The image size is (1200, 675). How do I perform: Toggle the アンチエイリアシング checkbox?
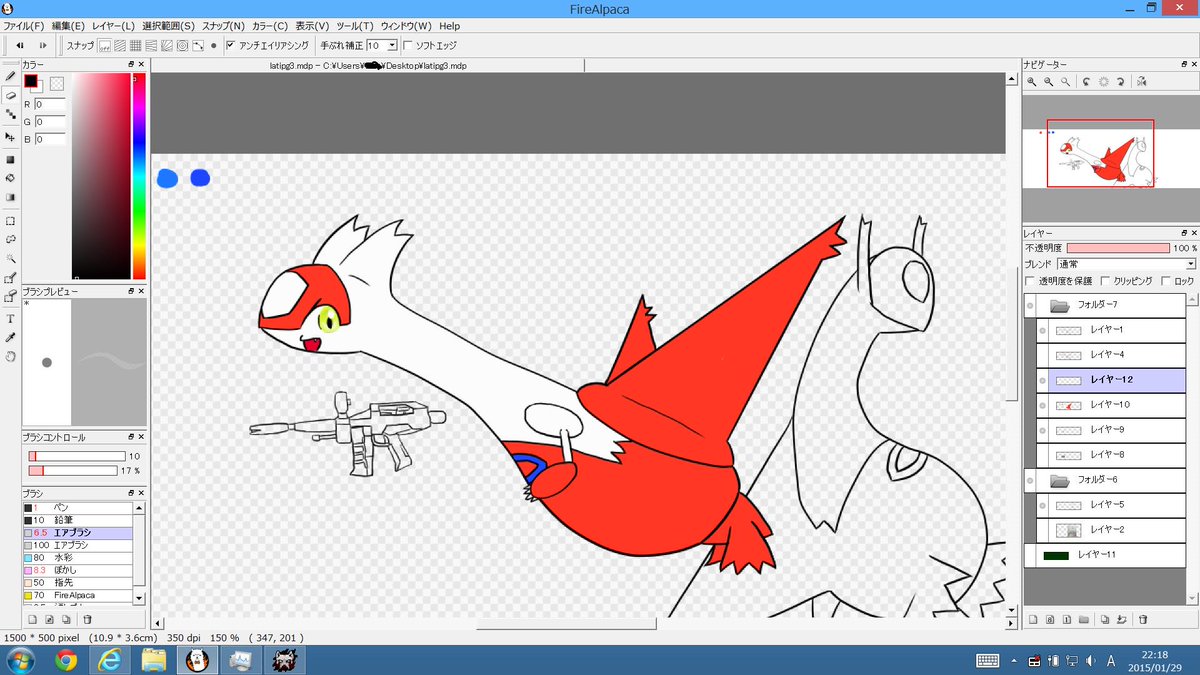pos(231,45)
